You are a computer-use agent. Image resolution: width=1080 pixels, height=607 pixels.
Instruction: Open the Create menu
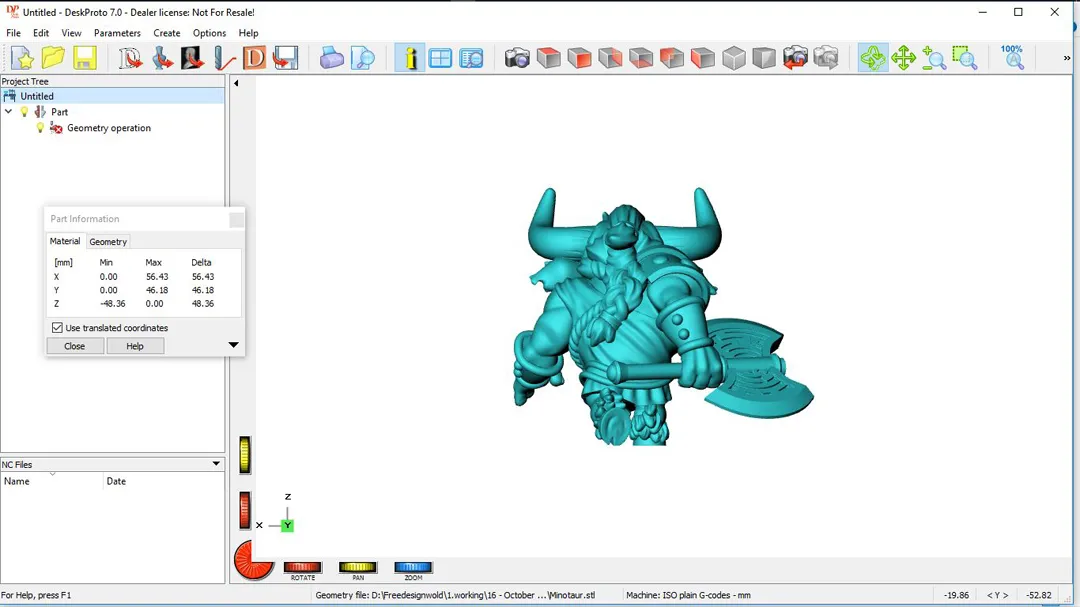pyautogui.click(x=167, y=32)
